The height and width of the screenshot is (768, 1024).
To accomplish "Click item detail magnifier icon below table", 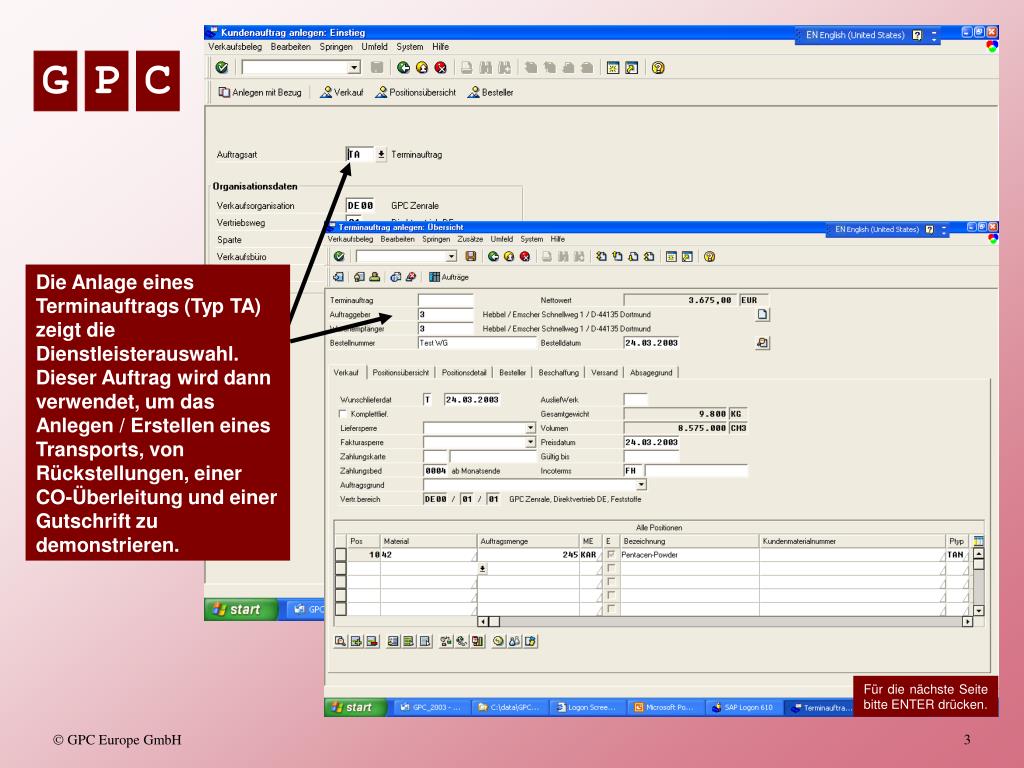I will click(x=340, y=641).
